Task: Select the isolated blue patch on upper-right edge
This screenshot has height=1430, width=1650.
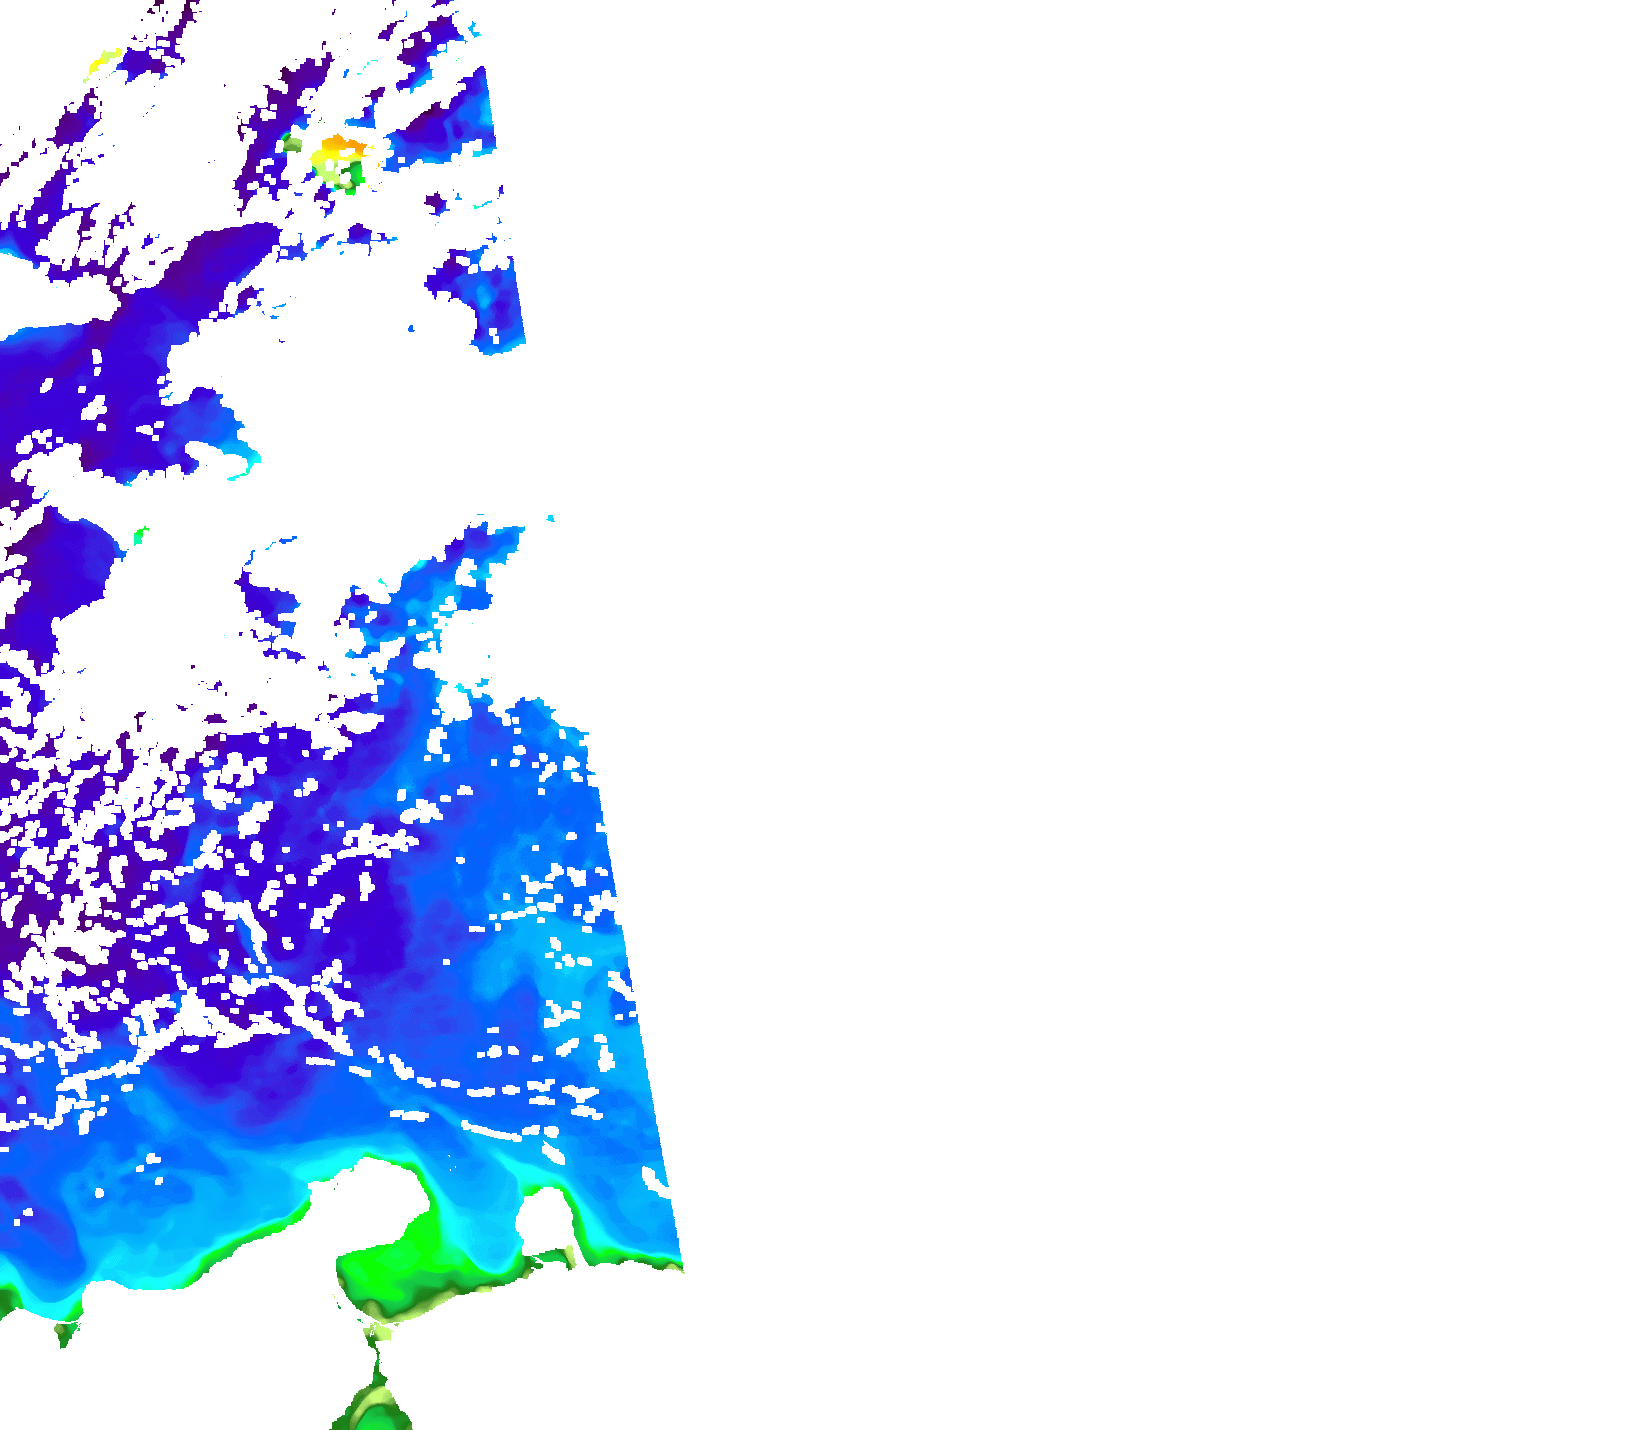Action: click(497, 300)
